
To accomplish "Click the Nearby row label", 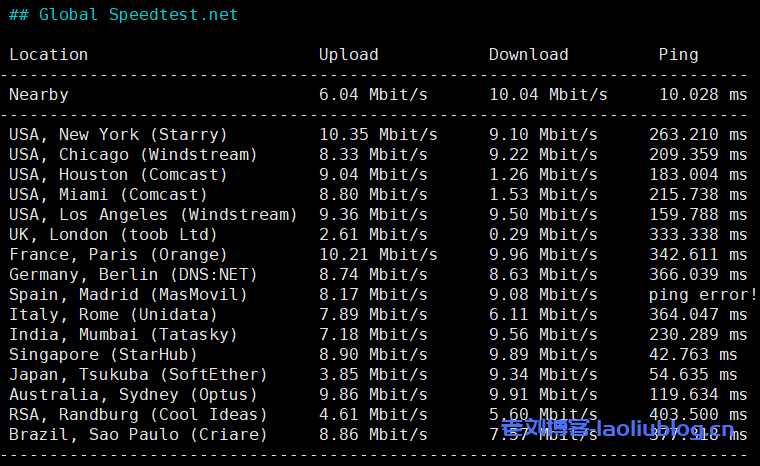I will pos(38,95).
